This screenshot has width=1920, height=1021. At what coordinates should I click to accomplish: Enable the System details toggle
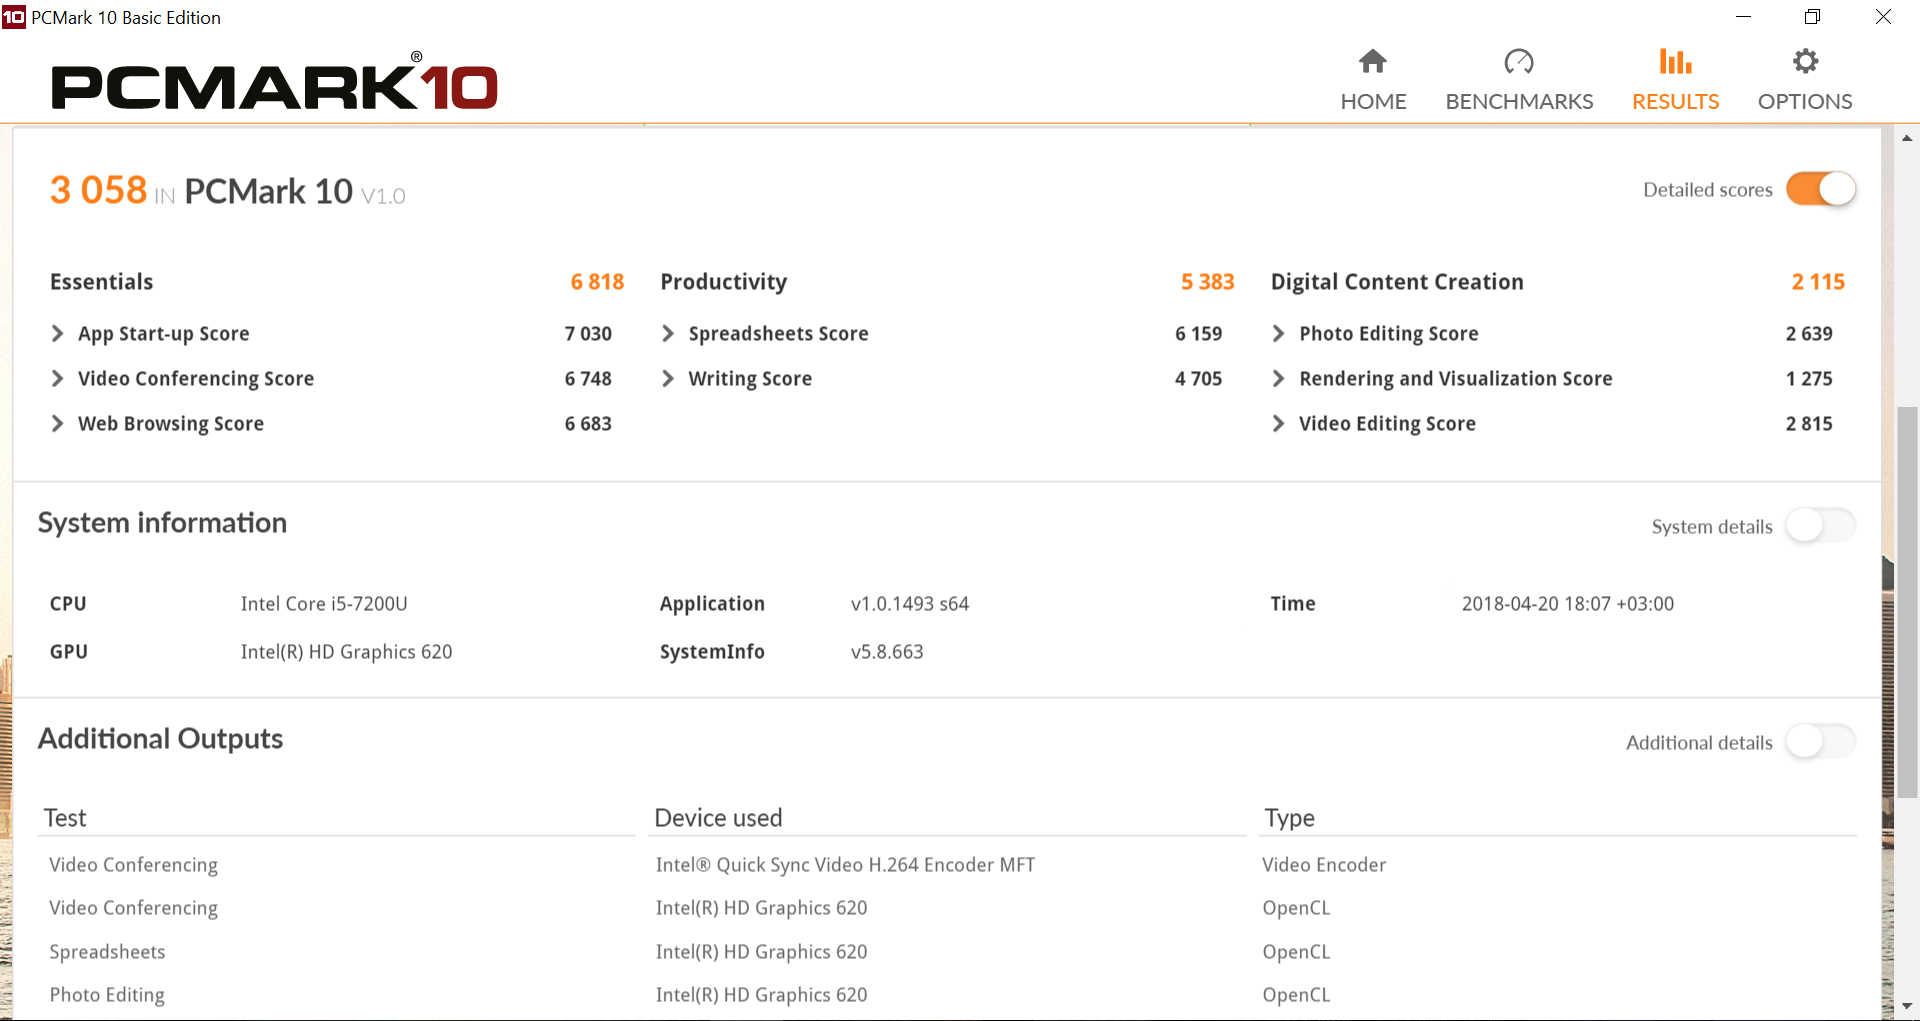(1821, 526)
